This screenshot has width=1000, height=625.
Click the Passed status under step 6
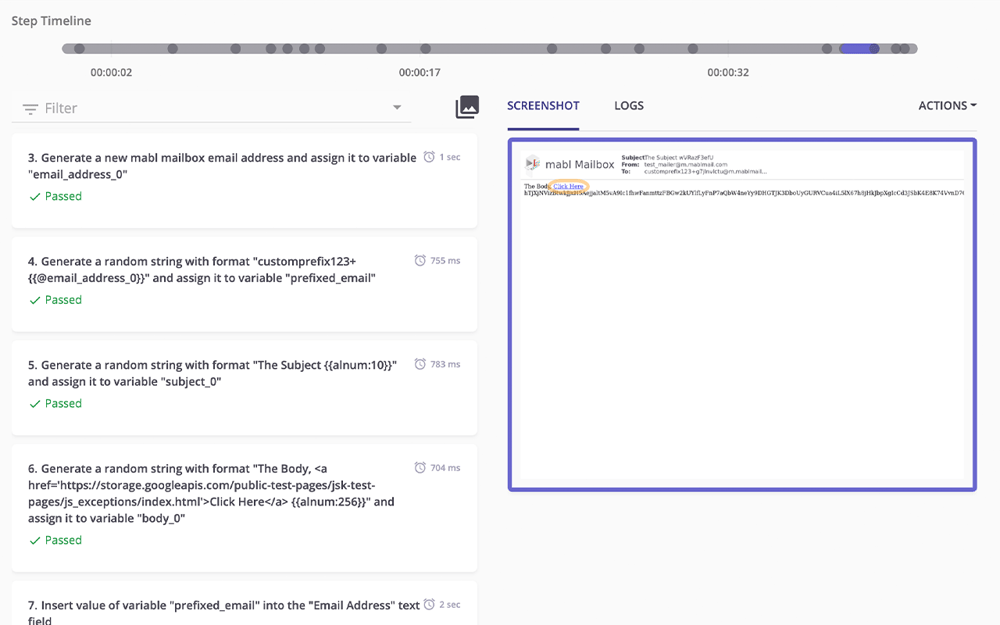coord(55,540)
